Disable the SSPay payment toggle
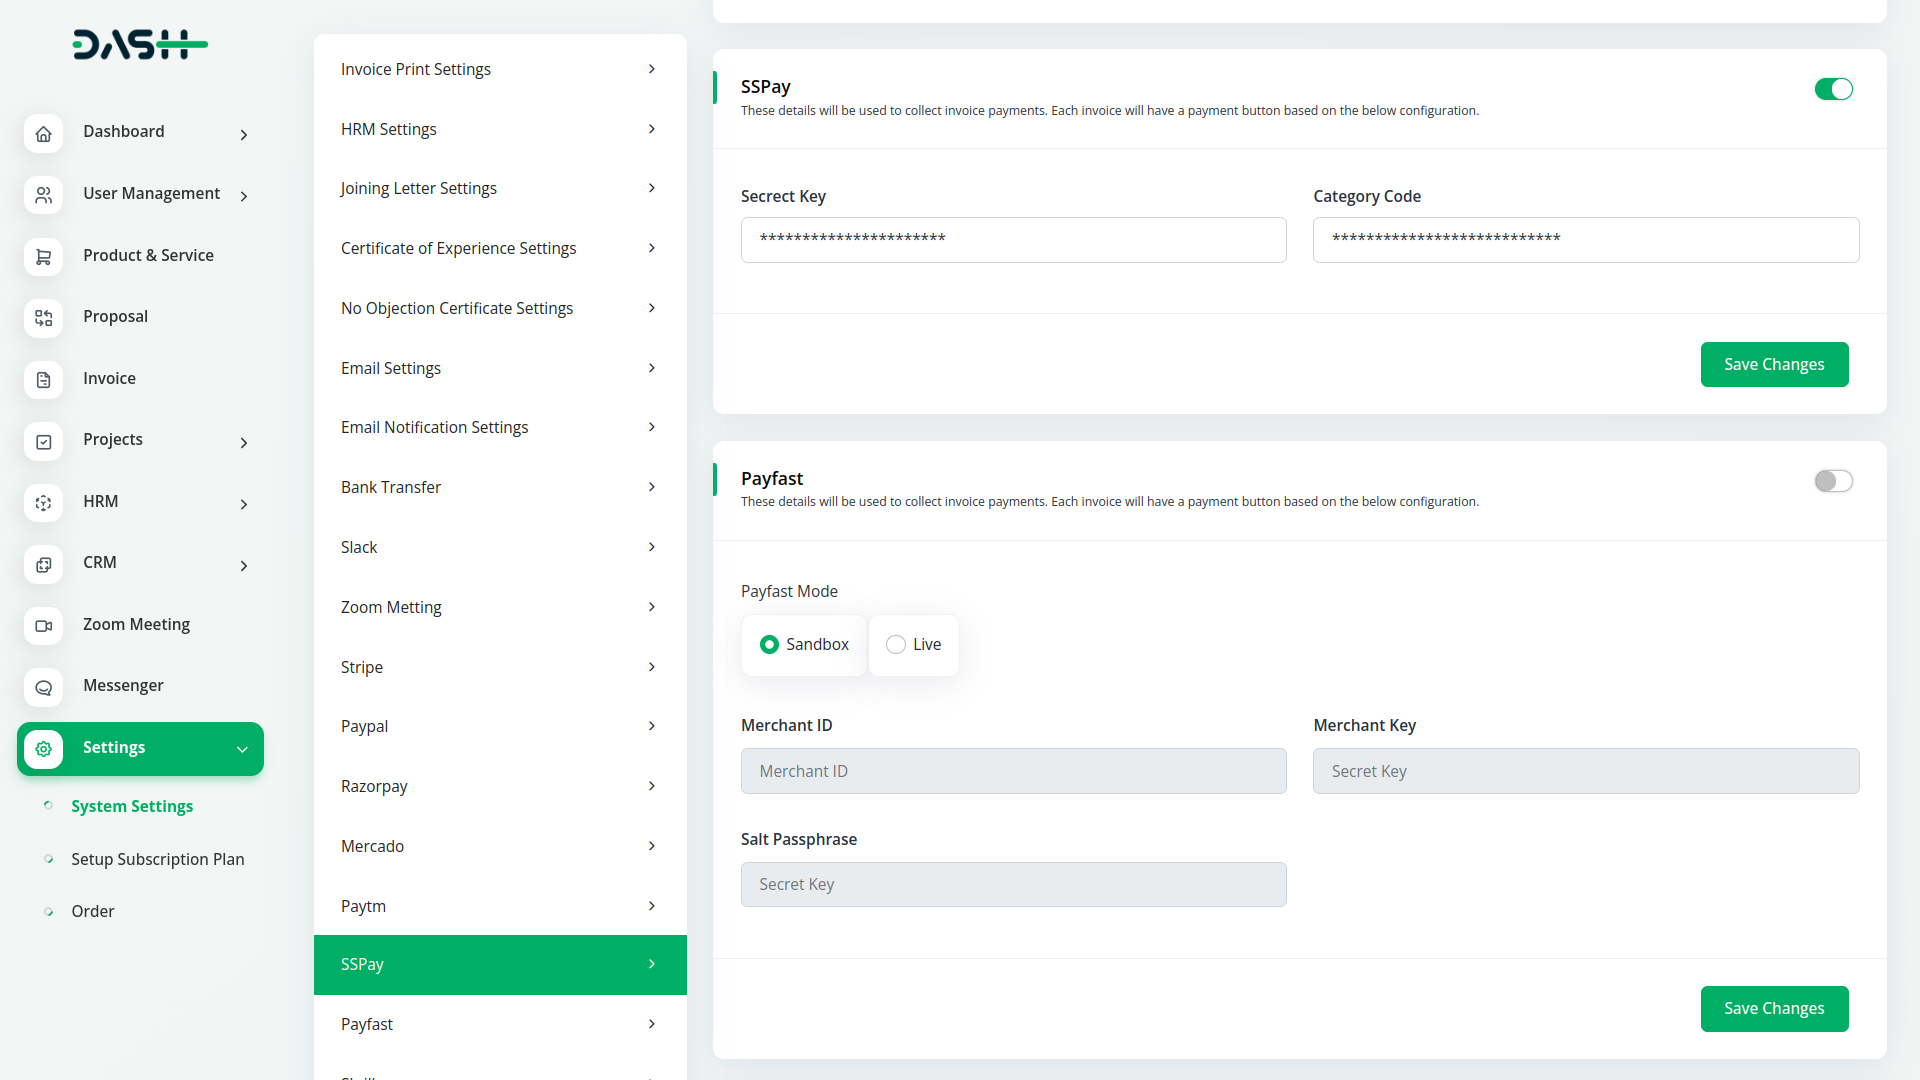This screenshot has height=1080, width=1920. point(1833,89)
